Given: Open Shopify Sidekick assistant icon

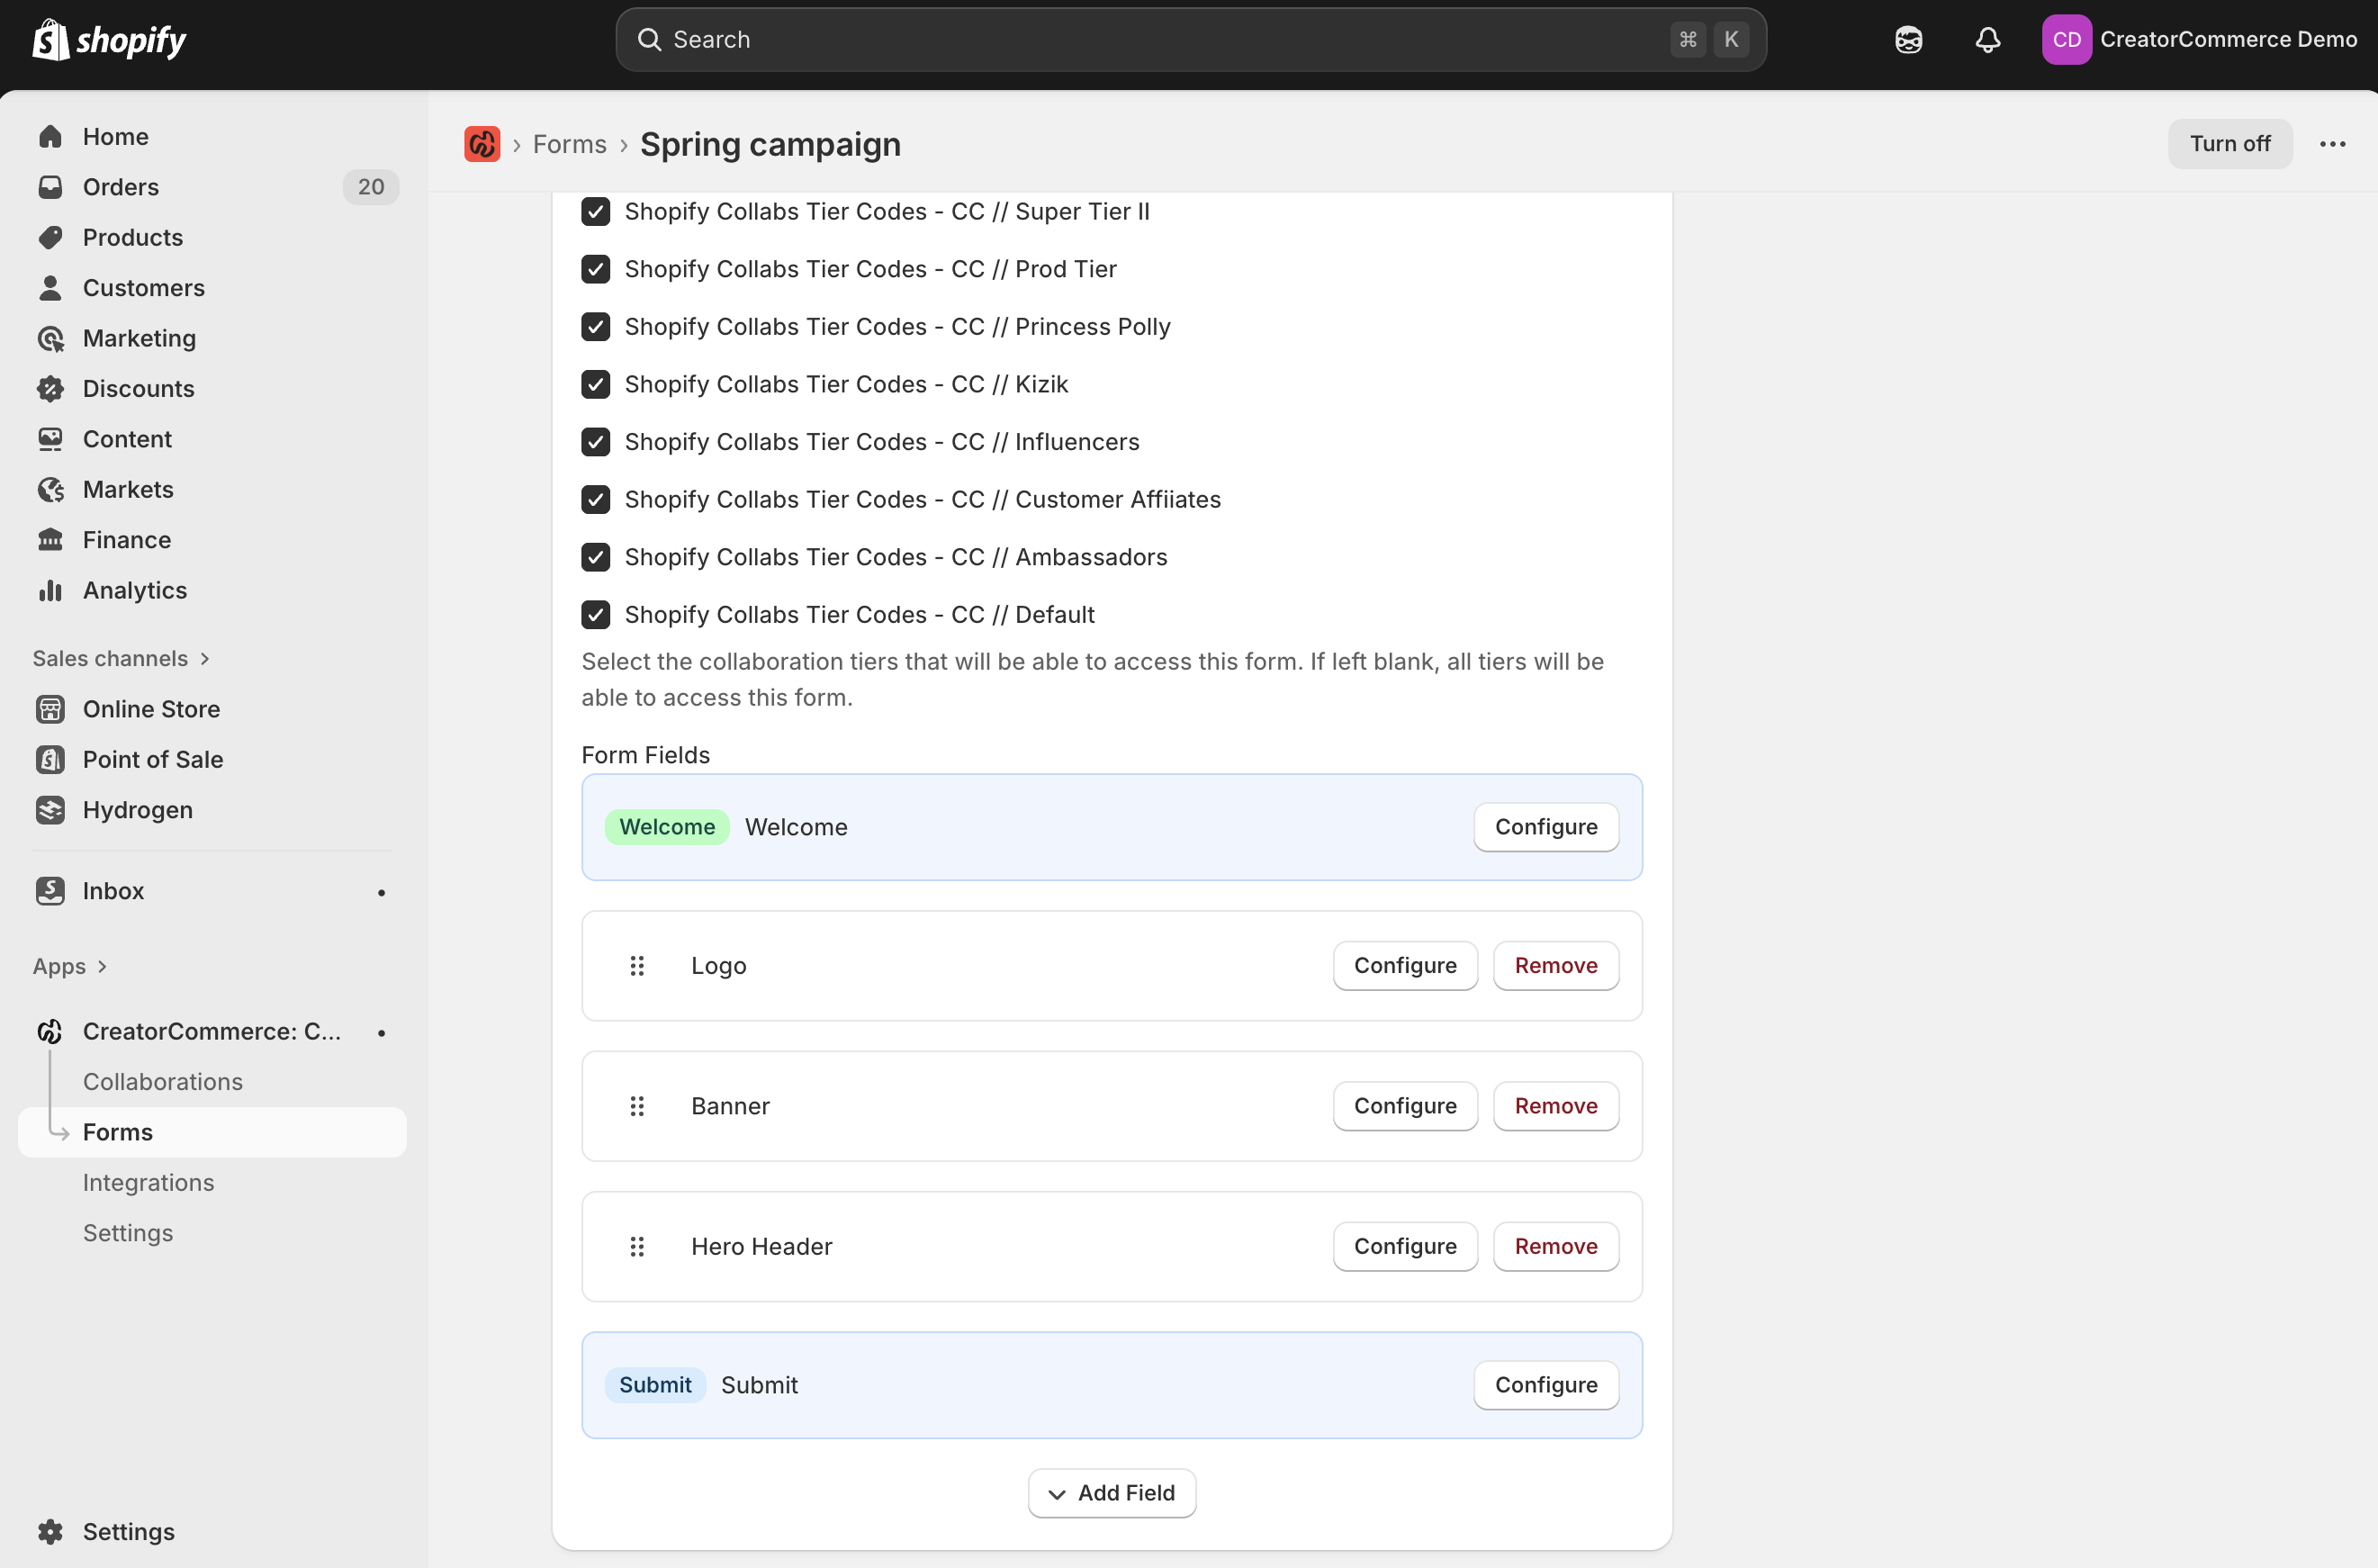Looking at the screenshot, I should point(1908,40).
